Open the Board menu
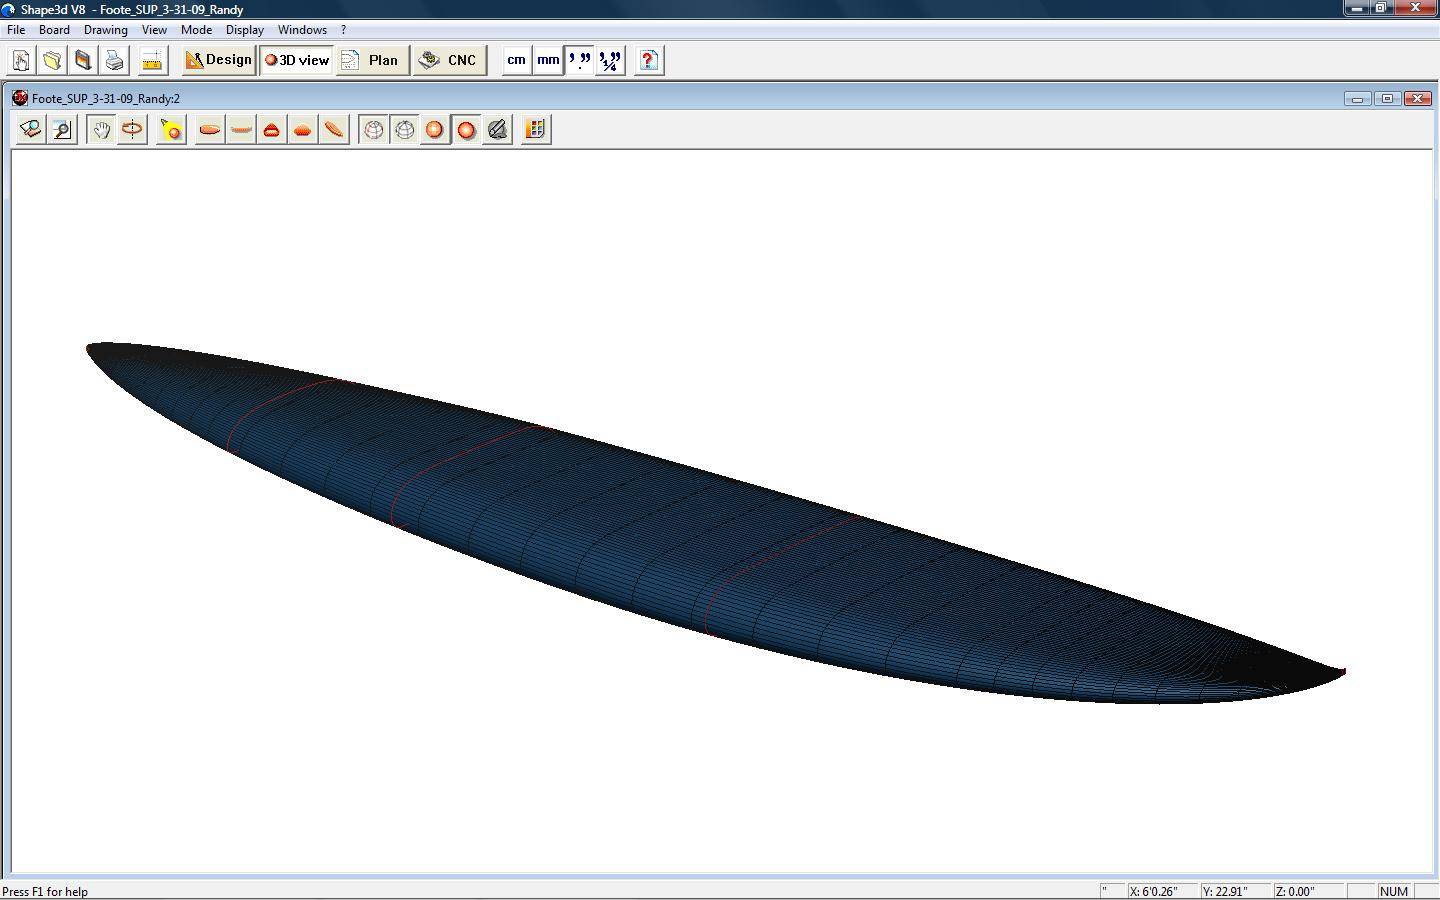Screen dimensions: 1440x900 point(54,30)
